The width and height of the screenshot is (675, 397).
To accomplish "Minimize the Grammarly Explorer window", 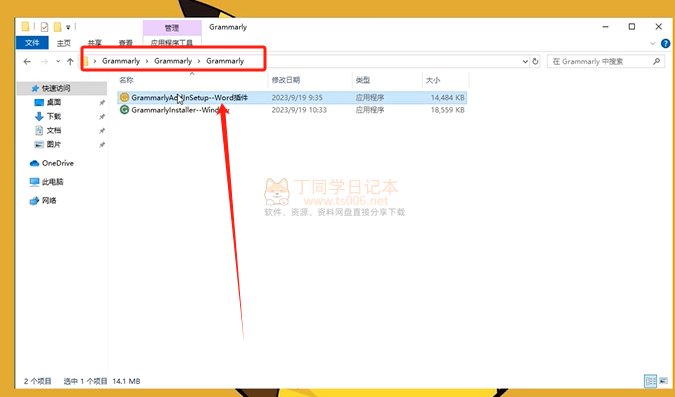I will coord(605,27).
